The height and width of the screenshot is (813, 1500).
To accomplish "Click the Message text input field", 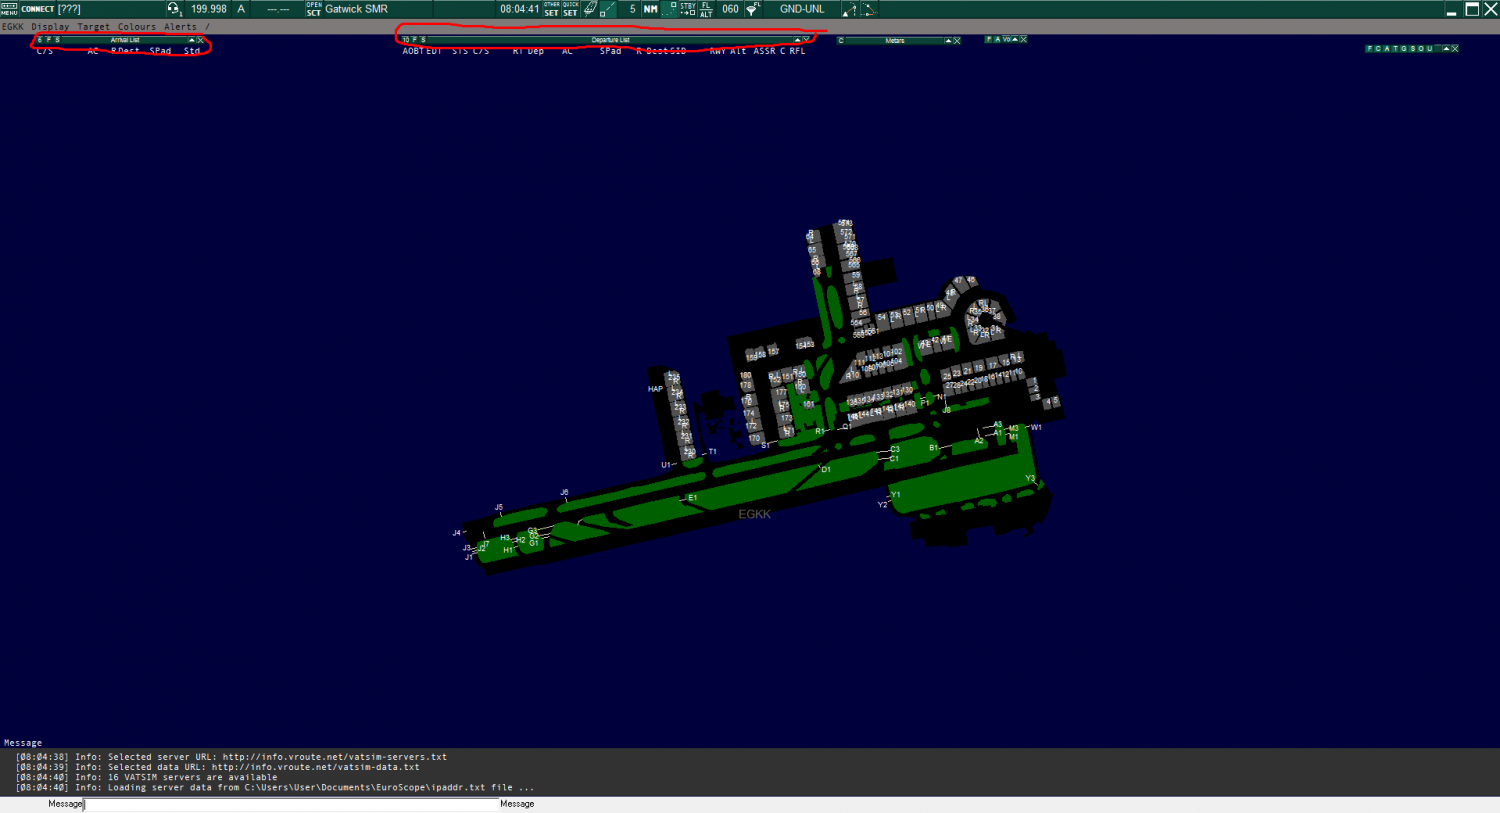I will (290, 804).
